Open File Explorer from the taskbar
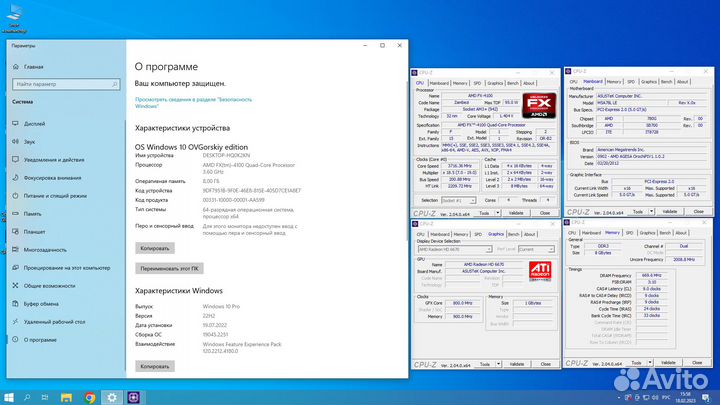 67,396
